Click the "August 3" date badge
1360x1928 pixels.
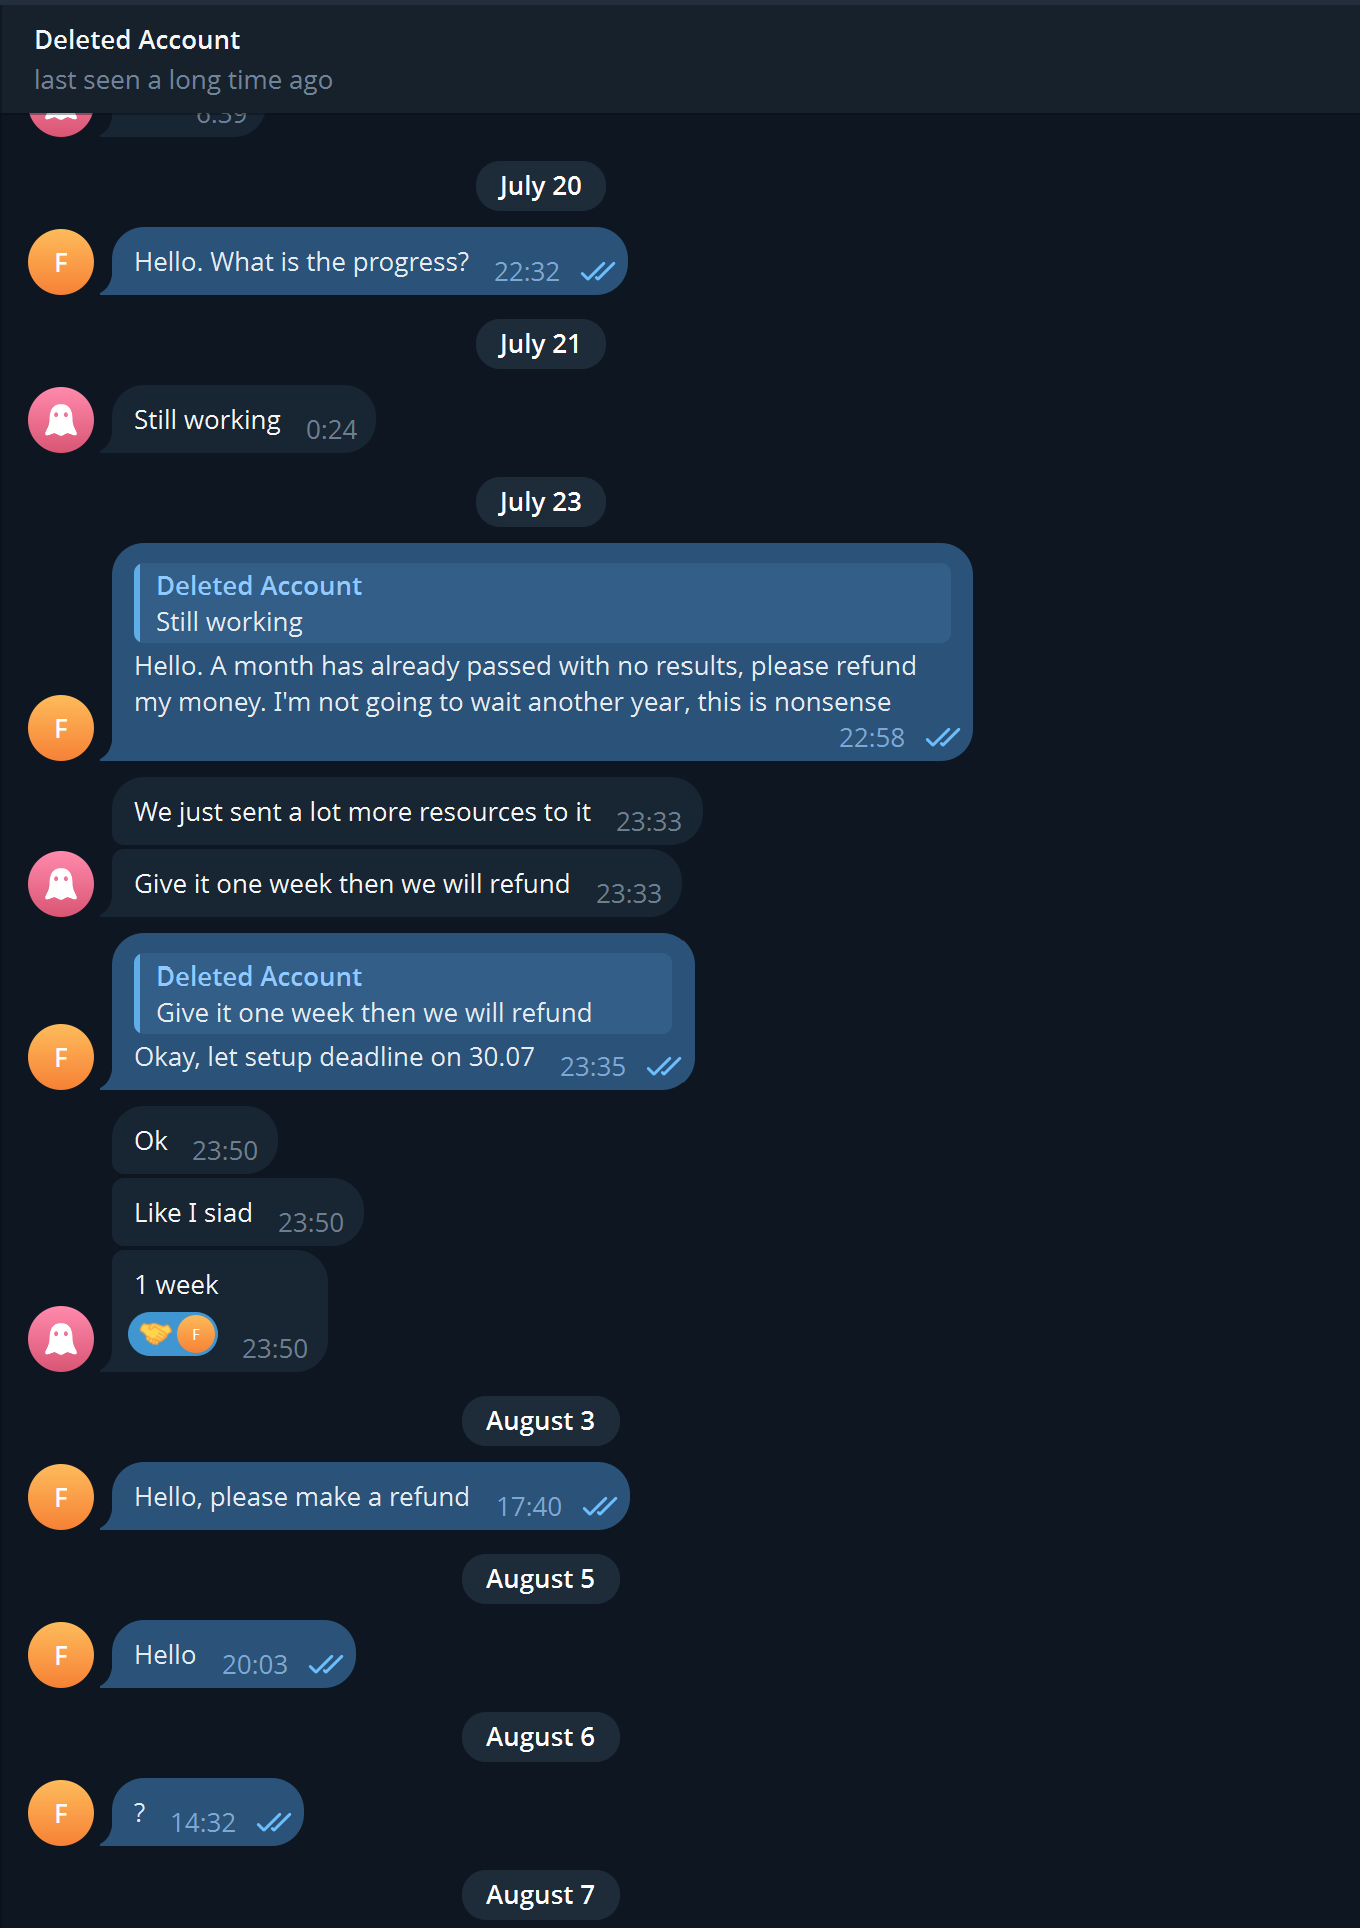tap(540, 1421)
